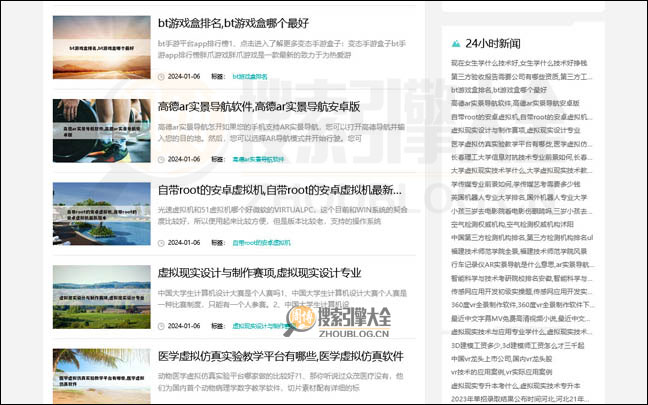The height and width of the screenshot is (405, 648).
Task: Click the 中国大学生计算机设计大赛 excerpt text
Action: point(282,299)
